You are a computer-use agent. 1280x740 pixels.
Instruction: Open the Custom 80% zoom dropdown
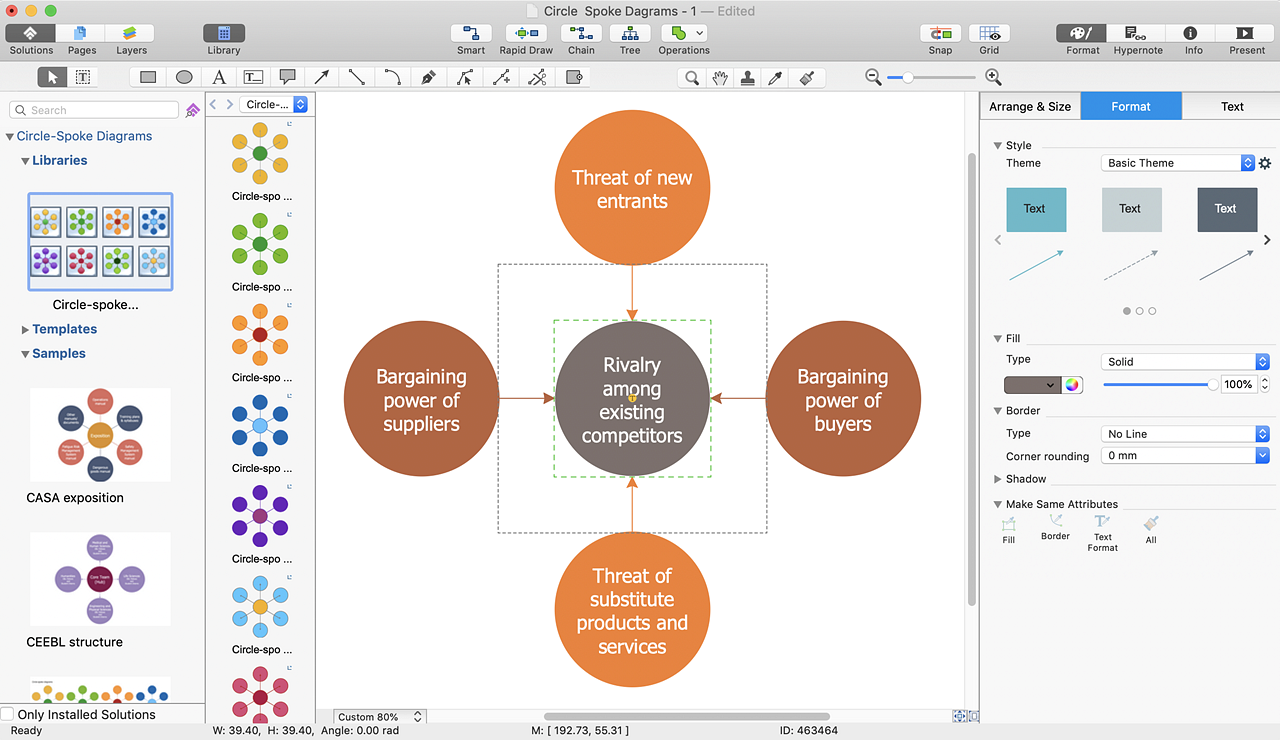[379, 717]
